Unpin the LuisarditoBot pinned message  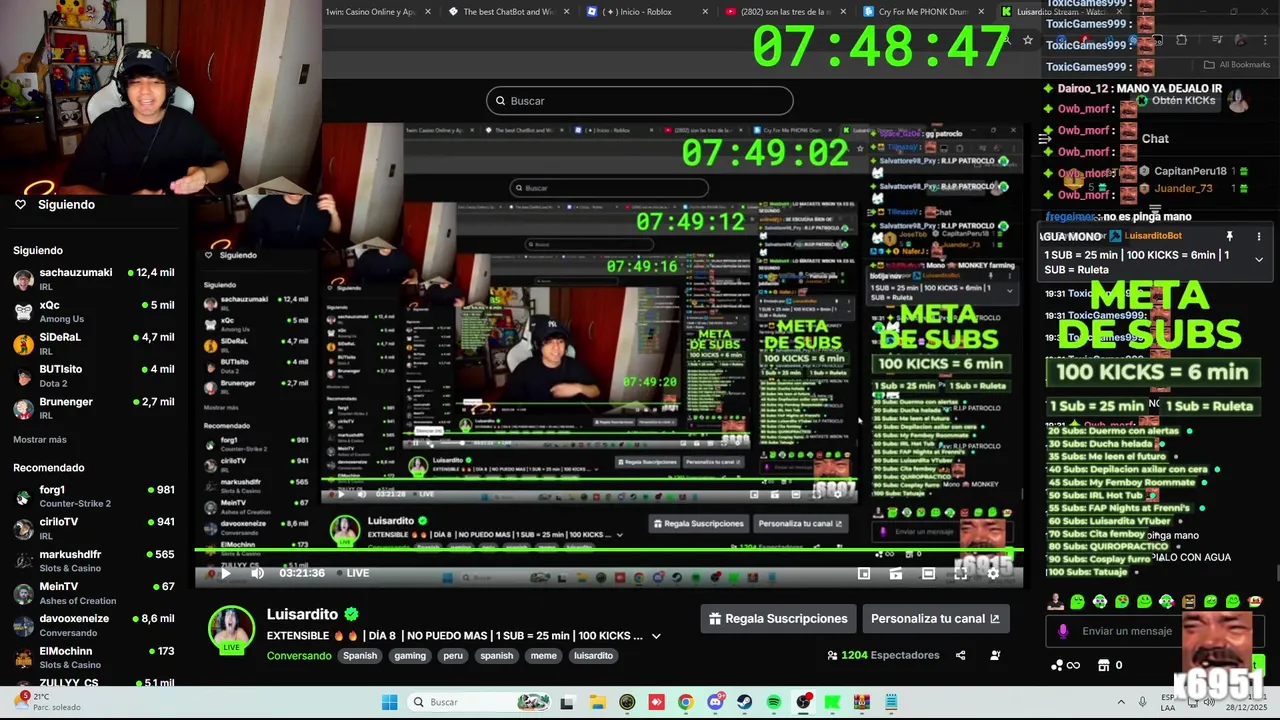pos(1230,236)
